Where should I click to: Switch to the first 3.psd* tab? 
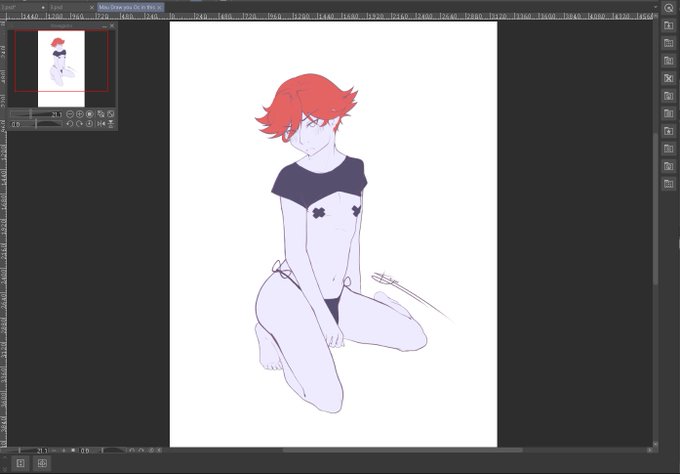tap(23, 7)
